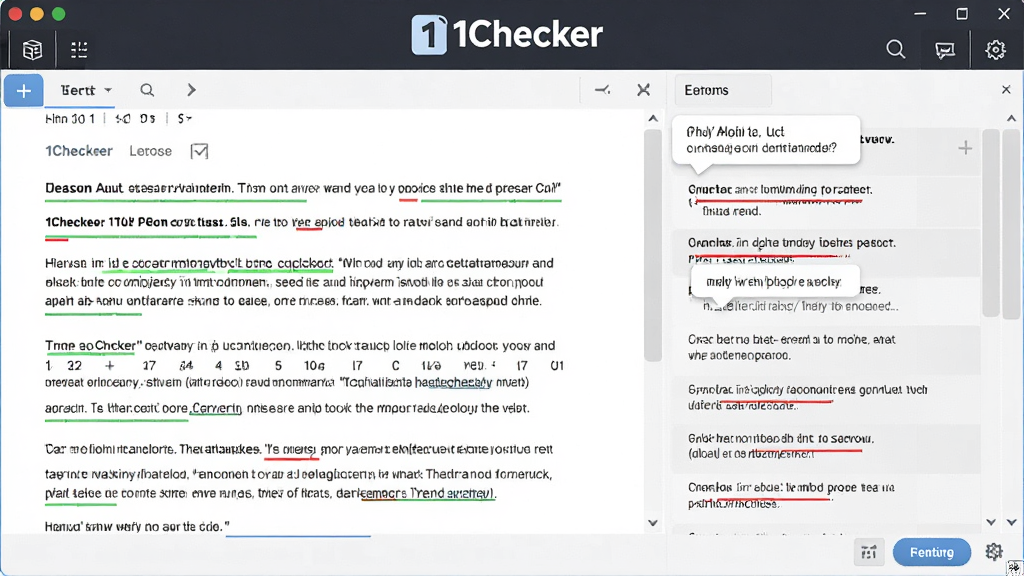The height and width of the screenshot is (576, 1024).
Task: Open the chat feedback icon in title bar
Action: pyautogui.click(x=944, y=50)
